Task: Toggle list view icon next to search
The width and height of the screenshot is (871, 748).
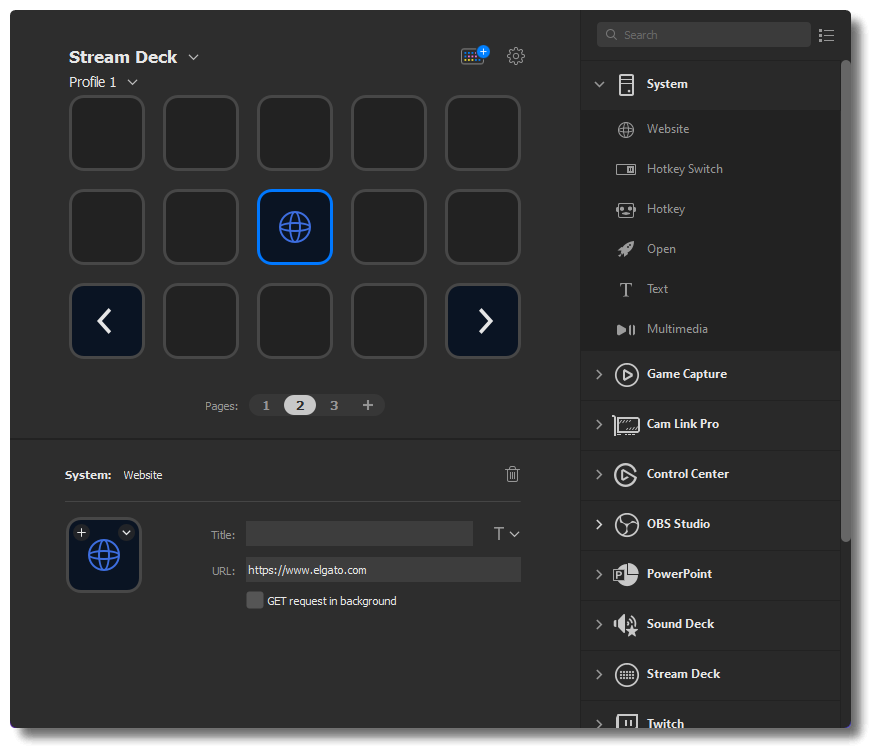Action: coord(826,35)
